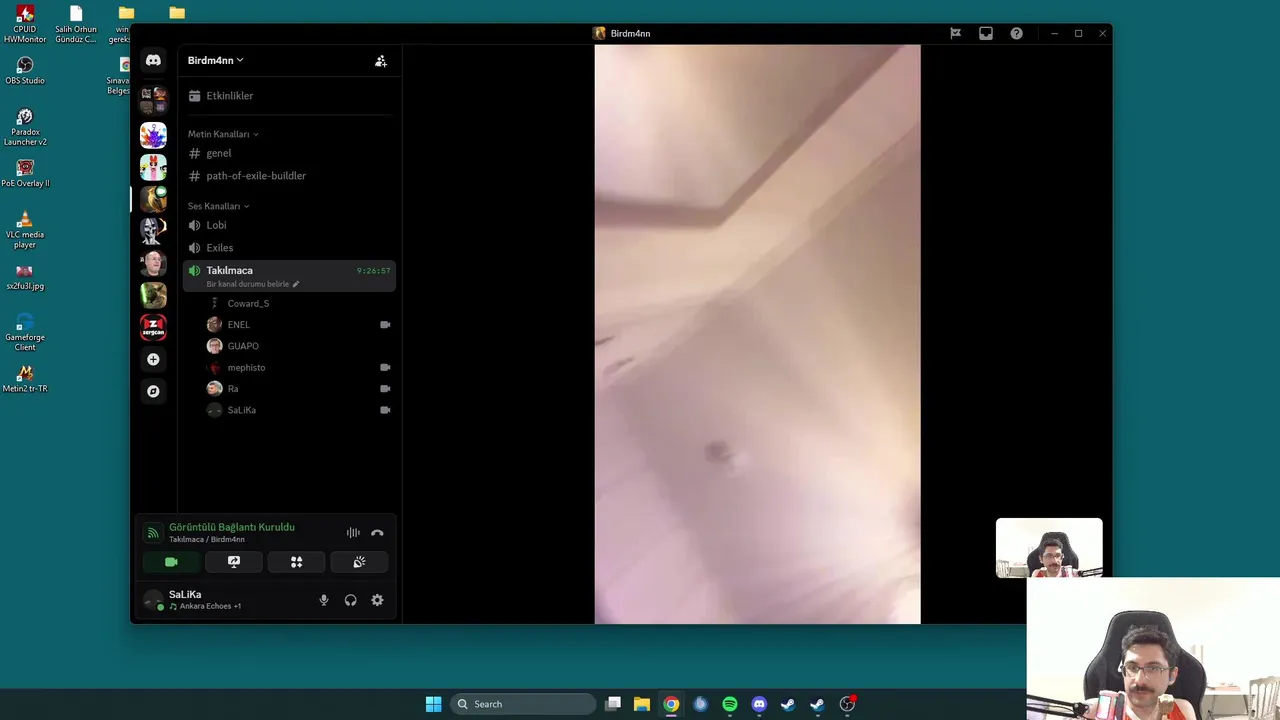
Task: Open the Windows Start button
Action: tap(433, 704)
